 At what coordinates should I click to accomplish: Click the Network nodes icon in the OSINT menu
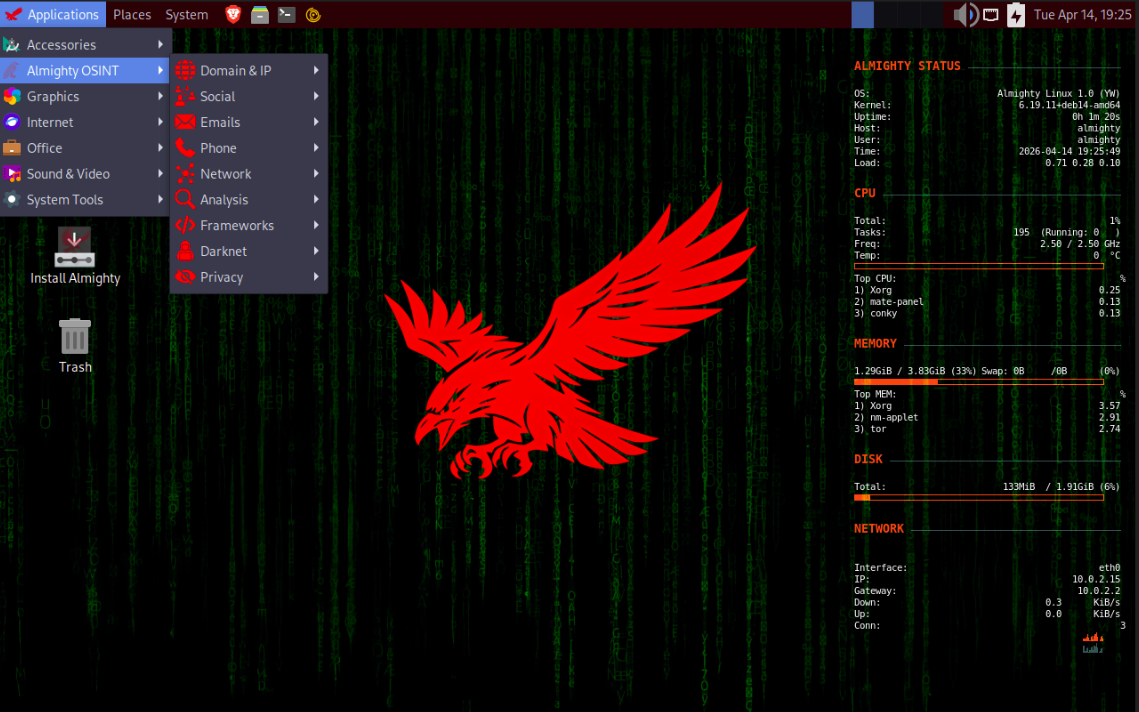click(x=184, y=173)
